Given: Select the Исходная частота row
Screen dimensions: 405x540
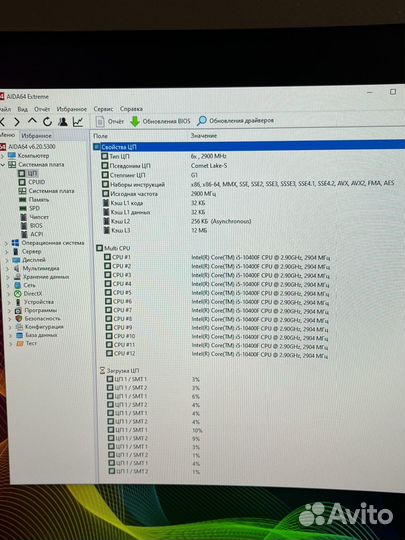Looking at the screenshot, I should [x=134, y=194].
